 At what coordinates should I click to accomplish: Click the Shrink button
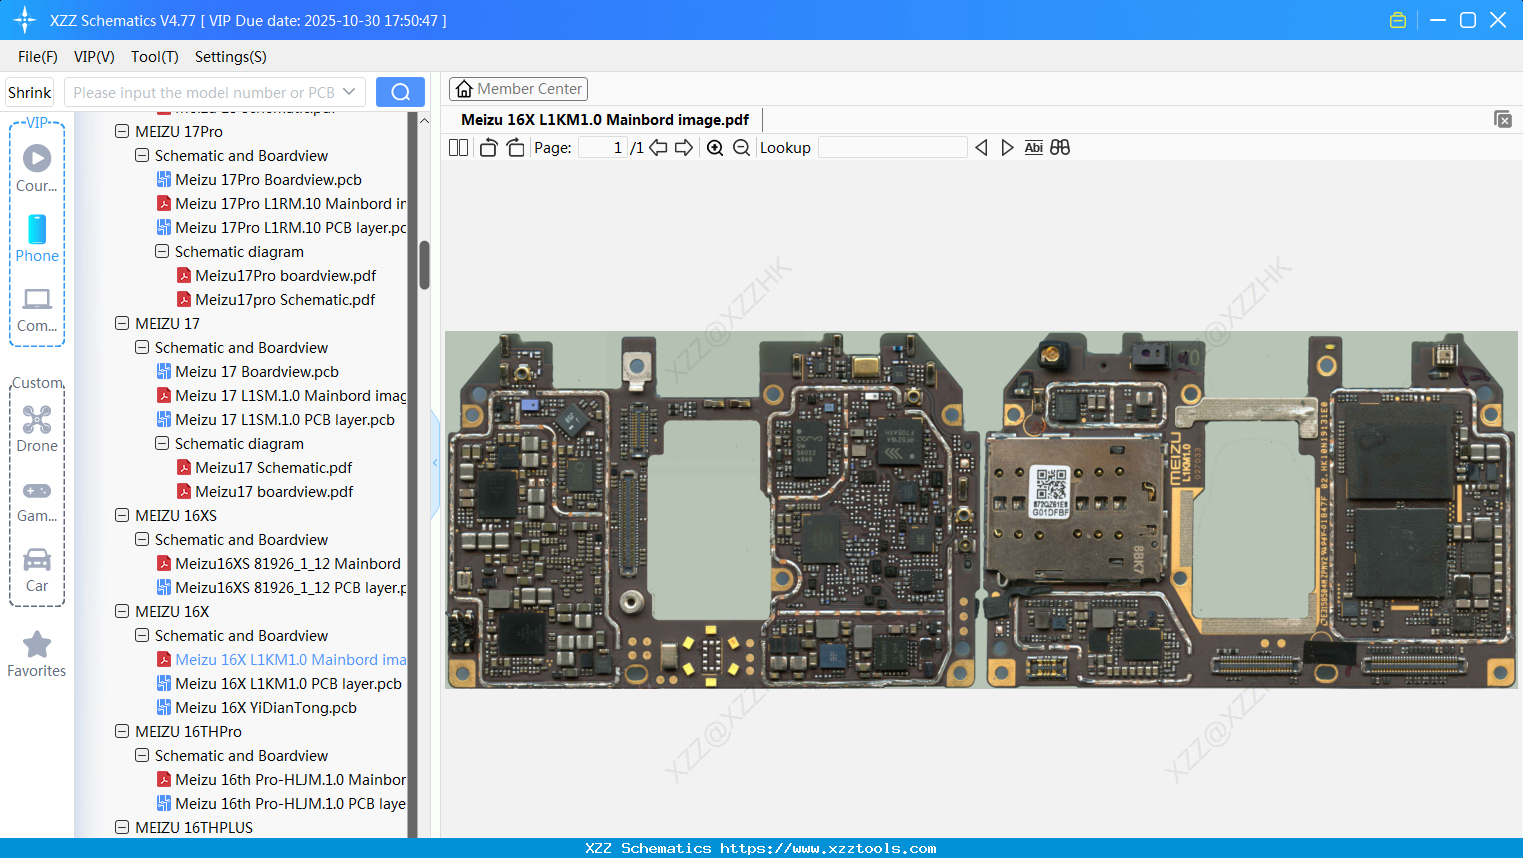point(29,92)
